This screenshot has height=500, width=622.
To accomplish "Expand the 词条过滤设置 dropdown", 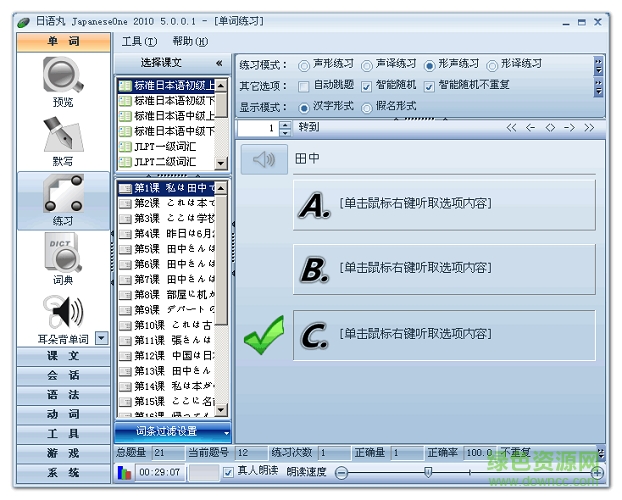I will 227,433.
